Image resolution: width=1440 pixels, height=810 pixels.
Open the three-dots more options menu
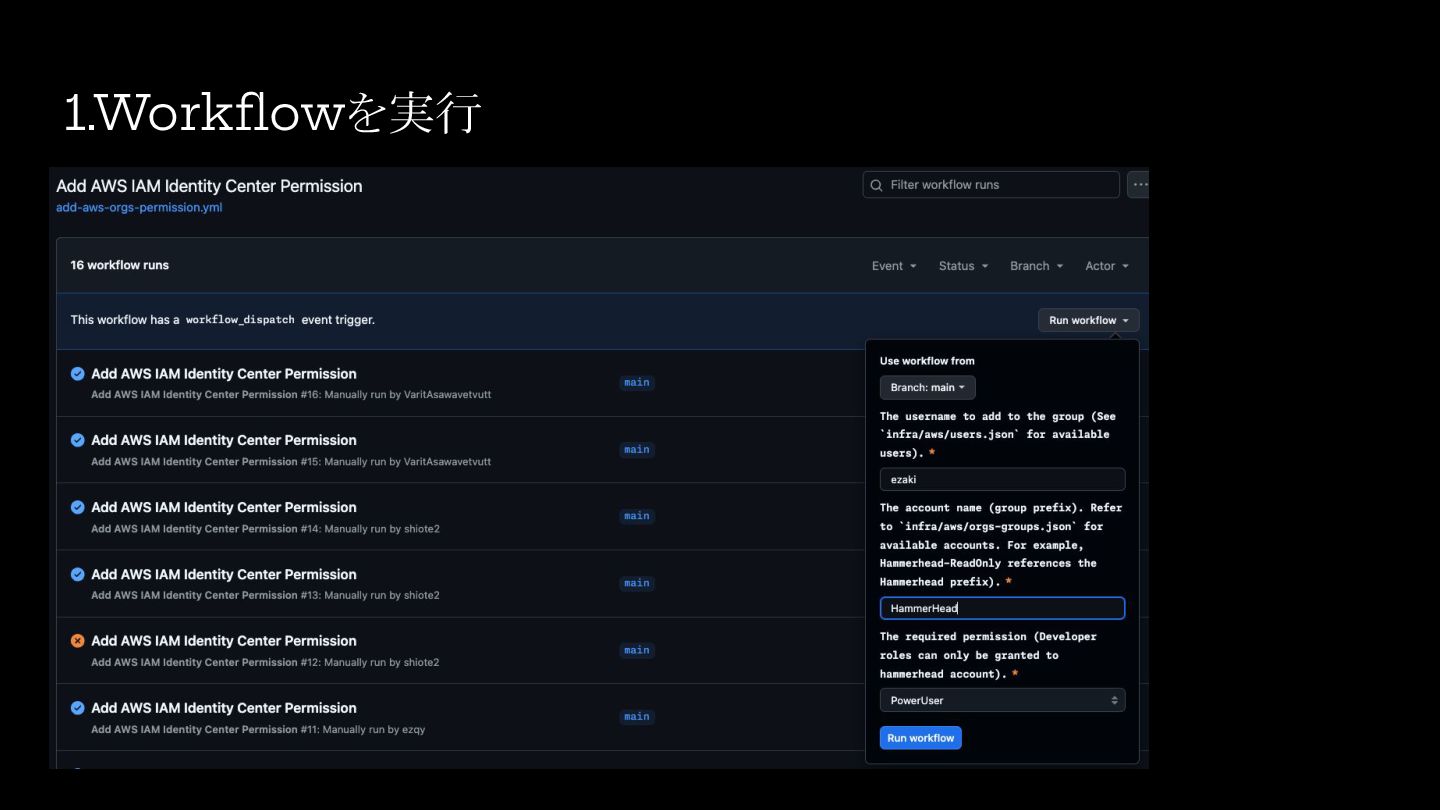[x=1138, y=185]
